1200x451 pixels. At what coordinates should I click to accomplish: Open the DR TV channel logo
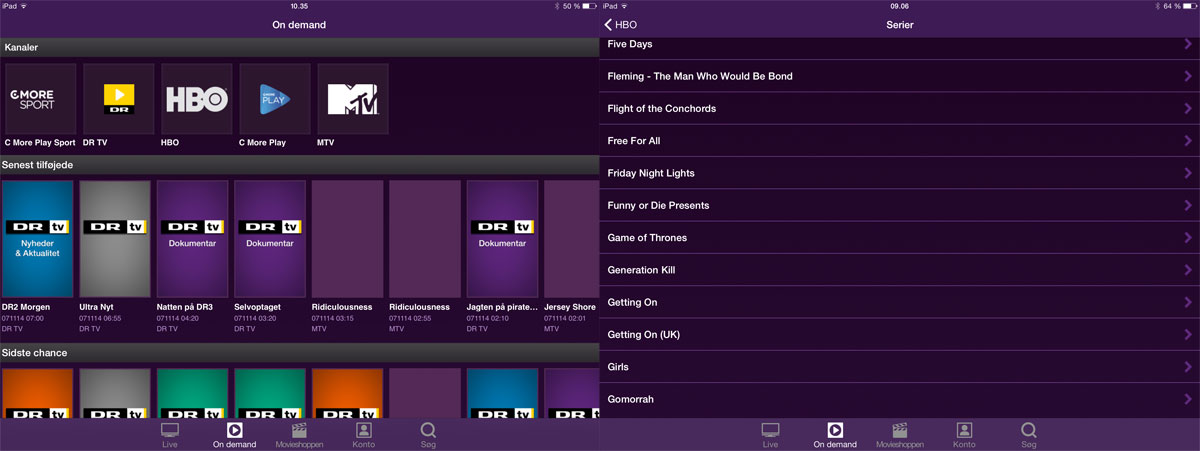[119, 99]
